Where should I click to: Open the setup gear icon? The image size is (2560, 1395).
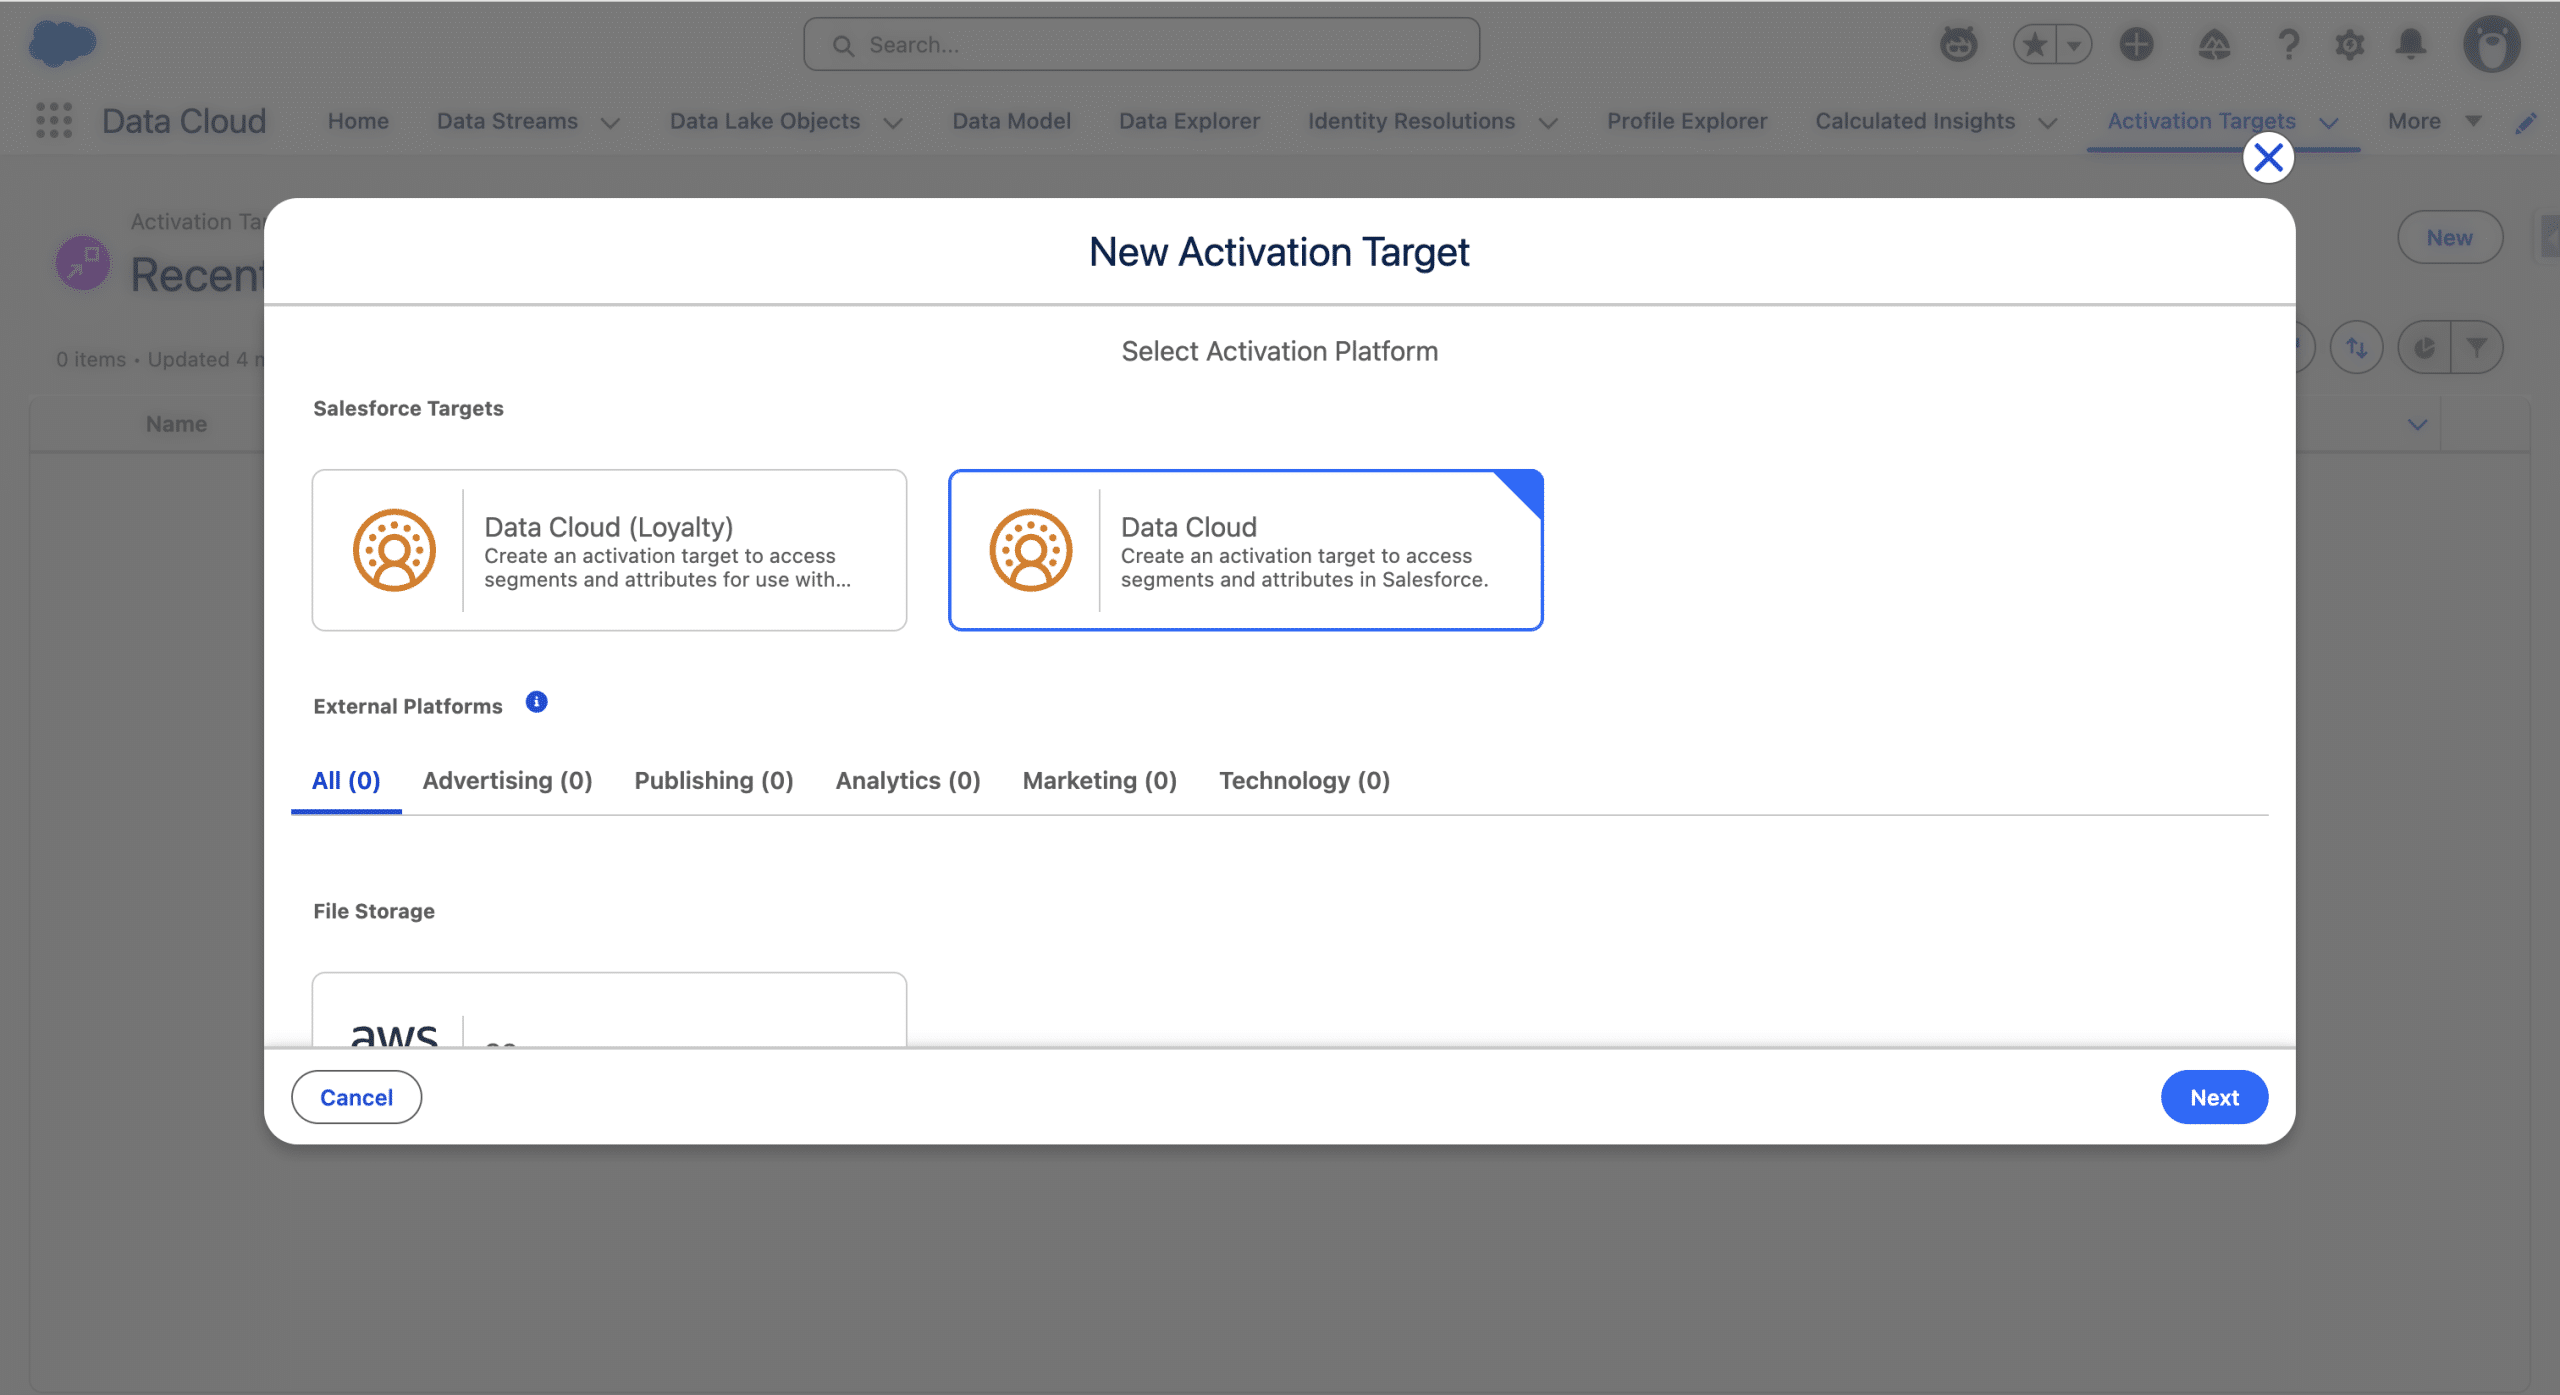[x=2349, y=45]
